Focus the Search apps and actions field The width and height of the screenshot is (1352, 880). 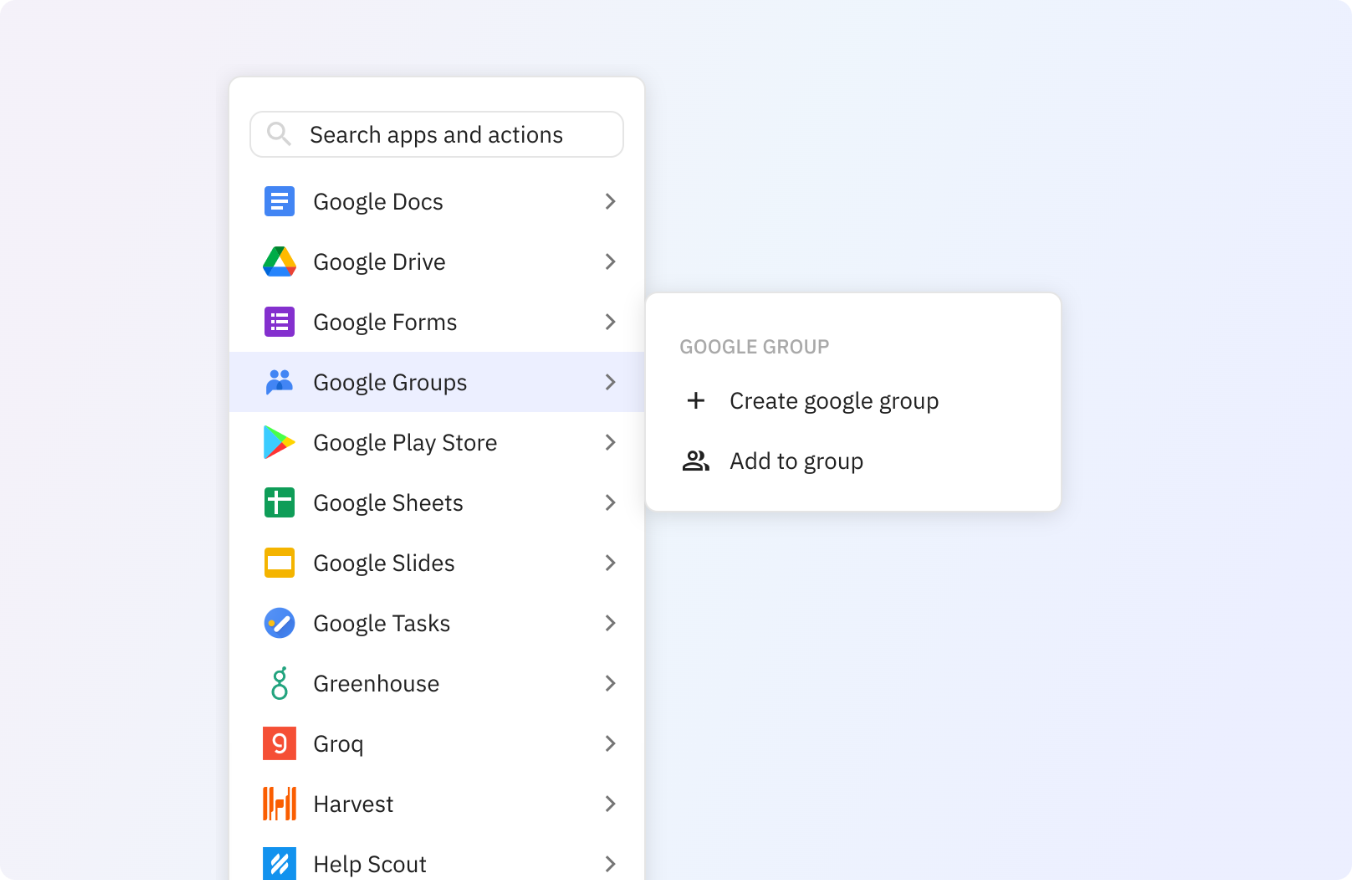(437, 134)
